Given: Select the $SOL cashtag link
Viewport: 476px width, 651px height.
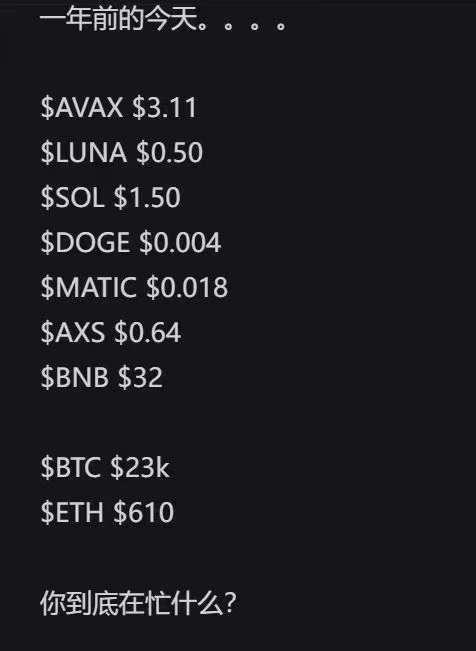Looking at the screenshot, I should (72, 197).
